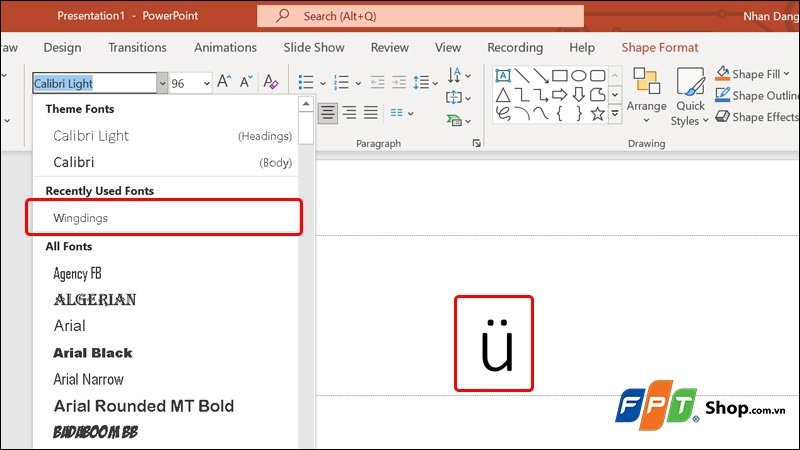Select the Down Arrow block shape
The image size is (800, 450).
[x=579, y=95]
